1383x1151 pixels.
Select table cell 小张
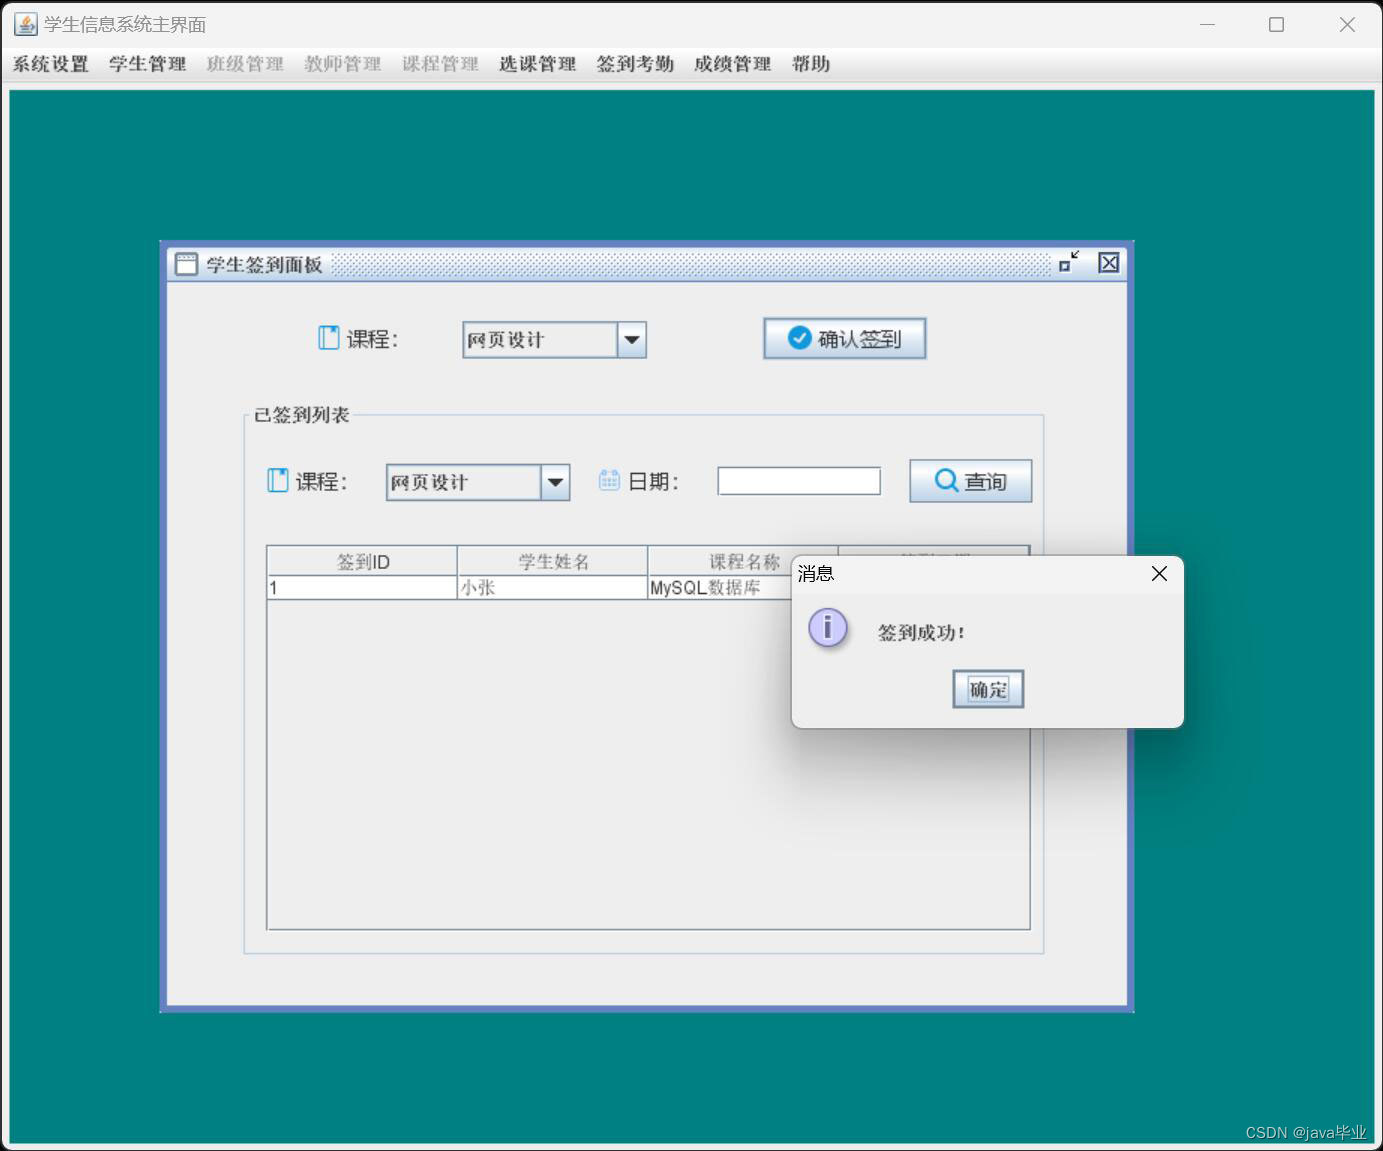point(553,588)
